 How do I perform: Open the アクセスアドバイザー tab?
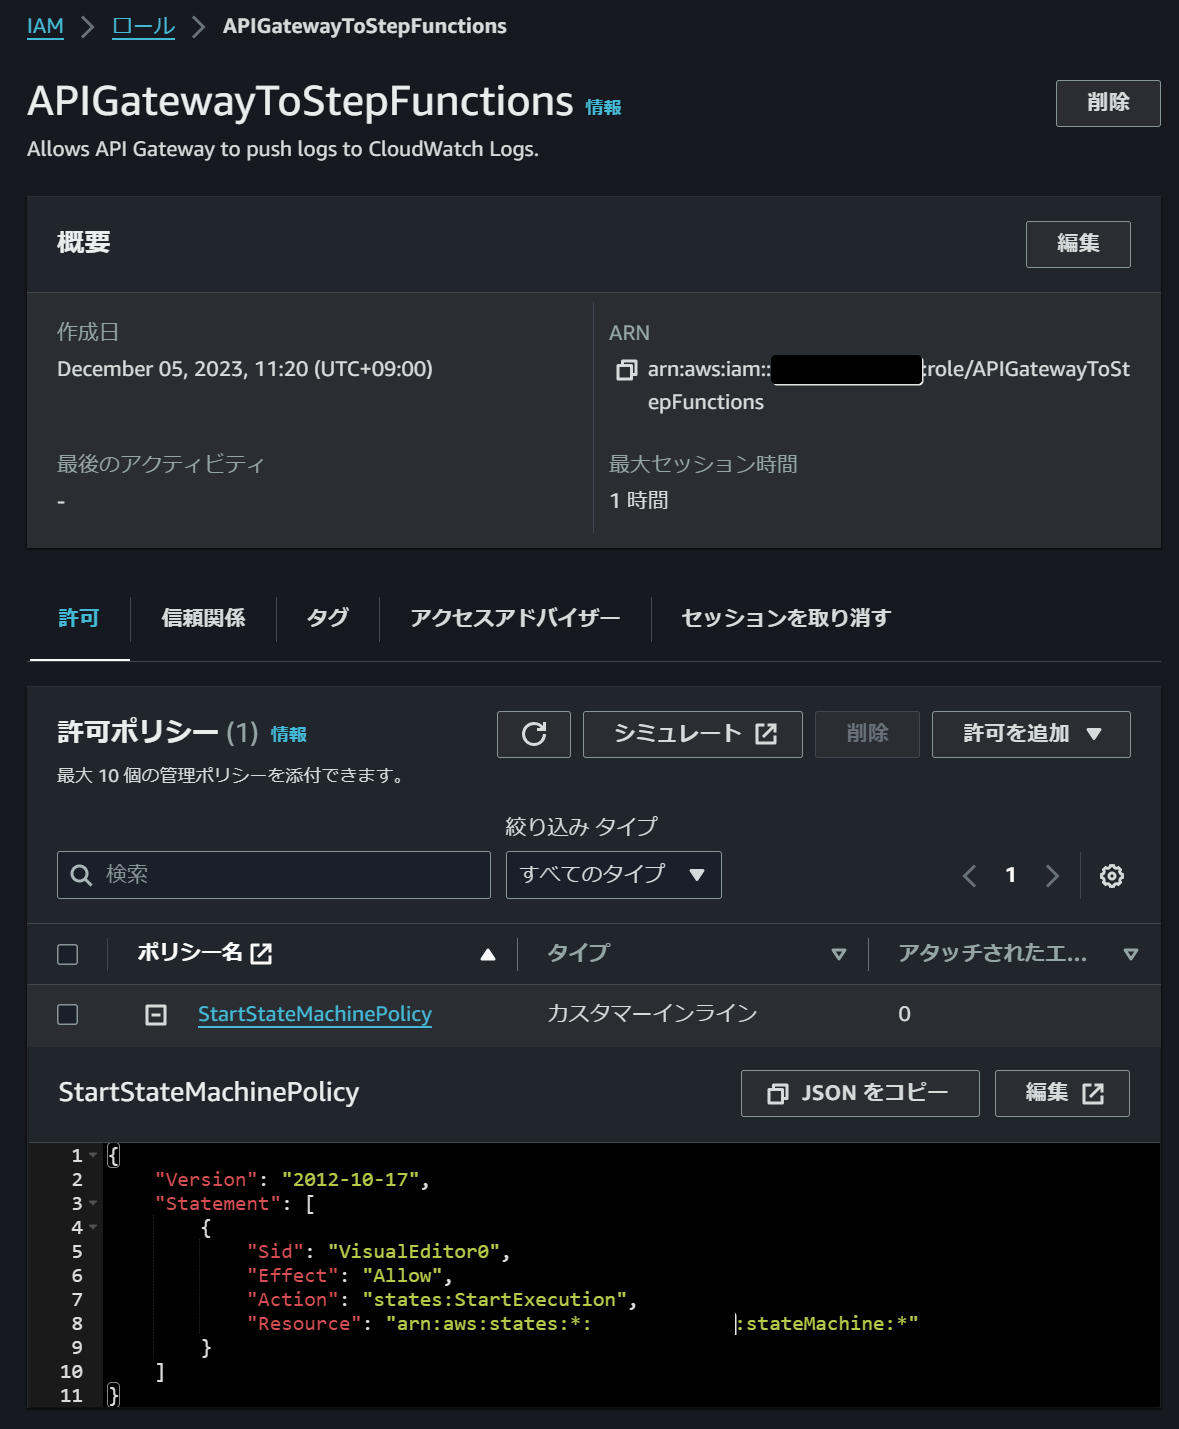514,618
